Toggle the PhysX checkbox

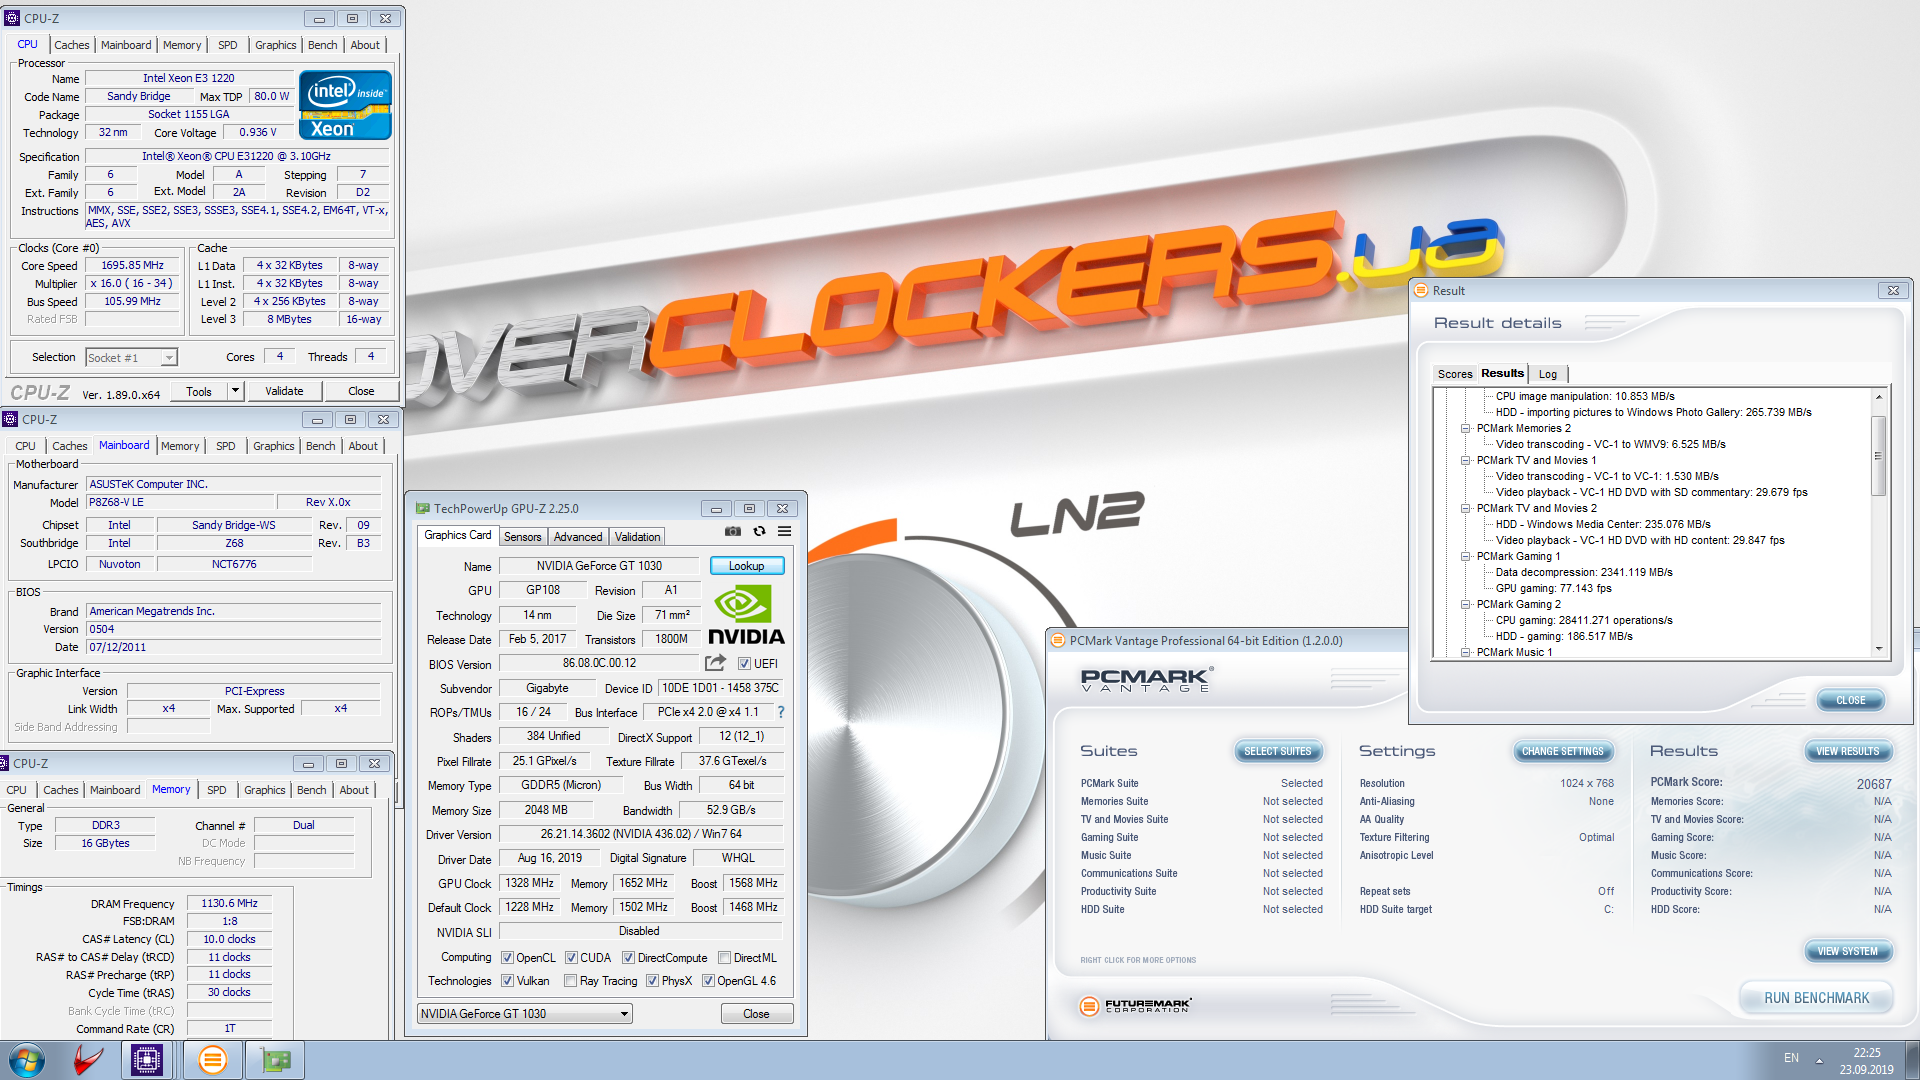[x=652, y=981]
